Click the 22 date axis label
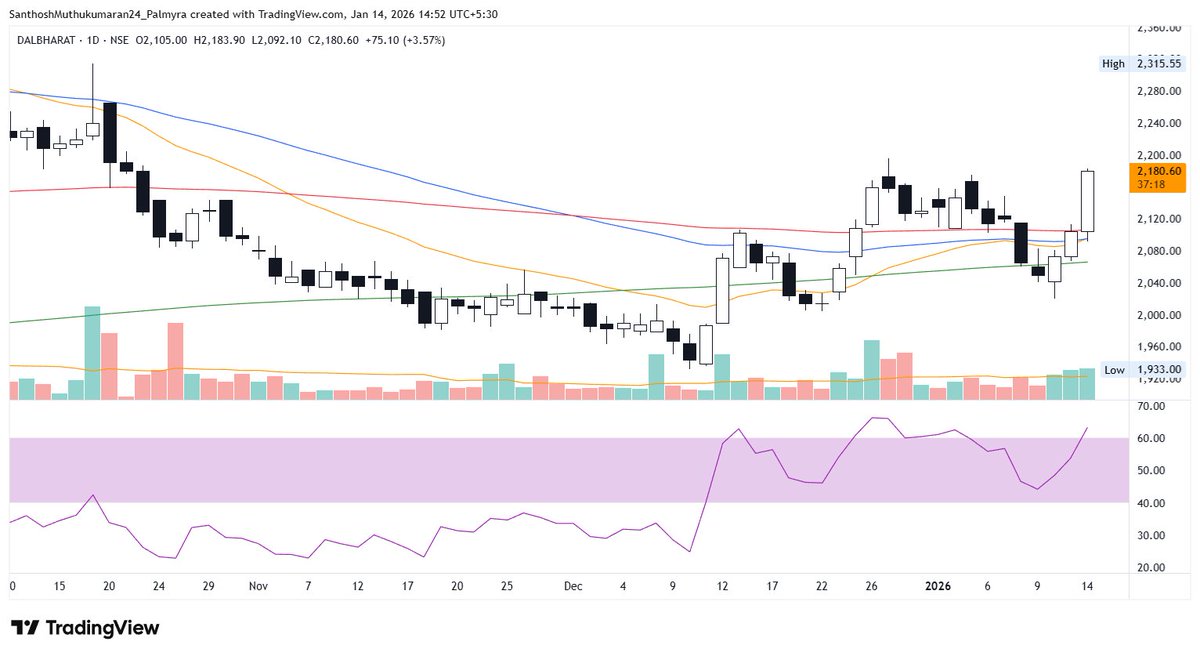1200x656 pixels. [821, 588]
